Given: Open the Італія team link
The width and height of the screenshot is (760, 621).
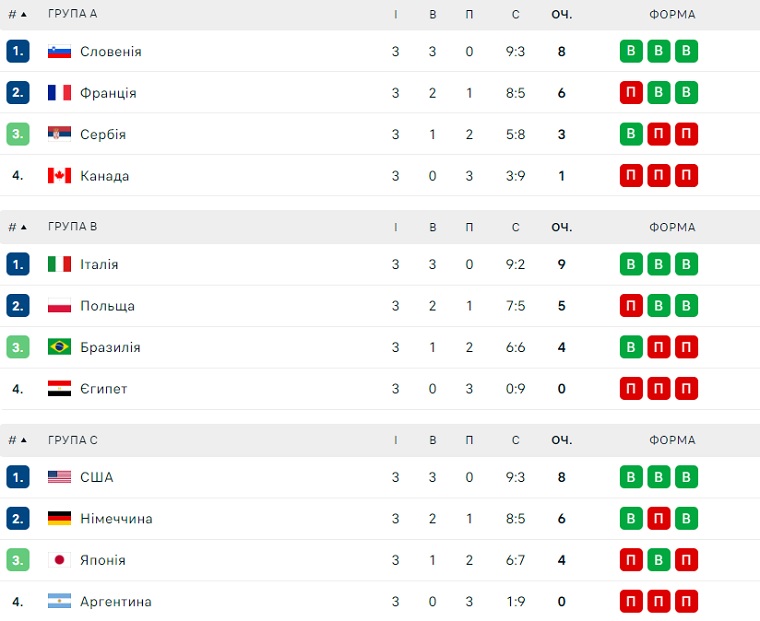Looking at the screenshot, I should click(99, 265).
